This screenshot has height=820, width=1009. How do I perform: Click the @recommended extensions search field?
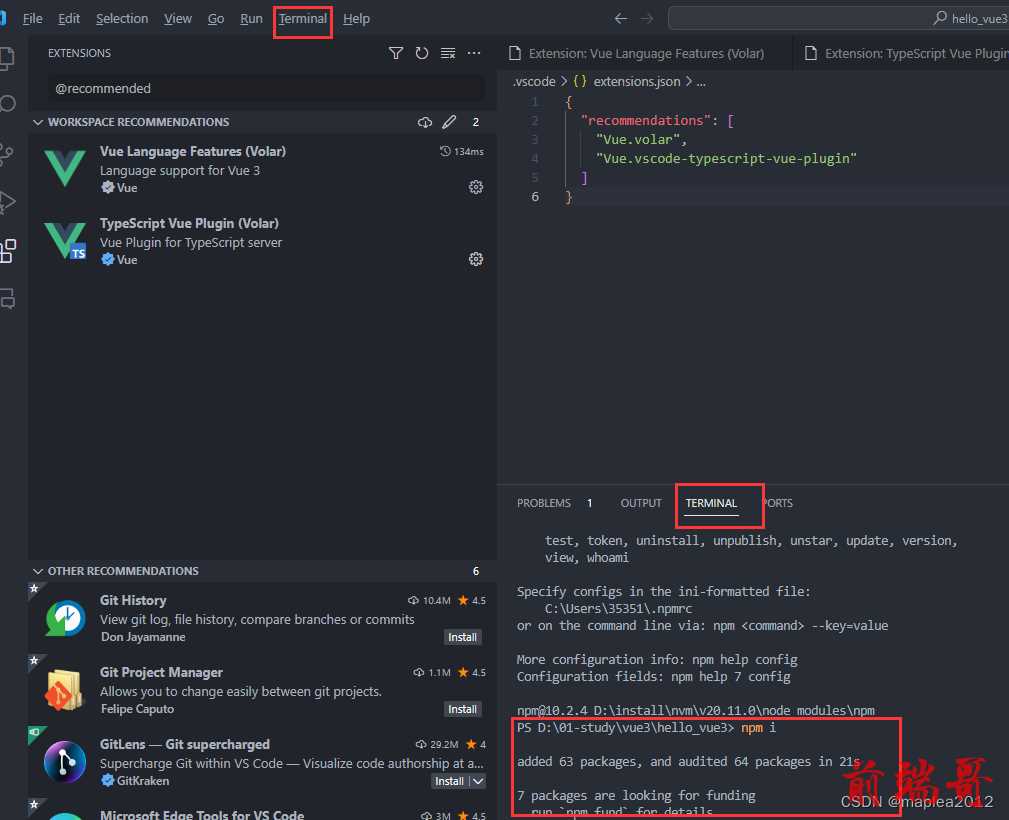click(x=266, y=88)
